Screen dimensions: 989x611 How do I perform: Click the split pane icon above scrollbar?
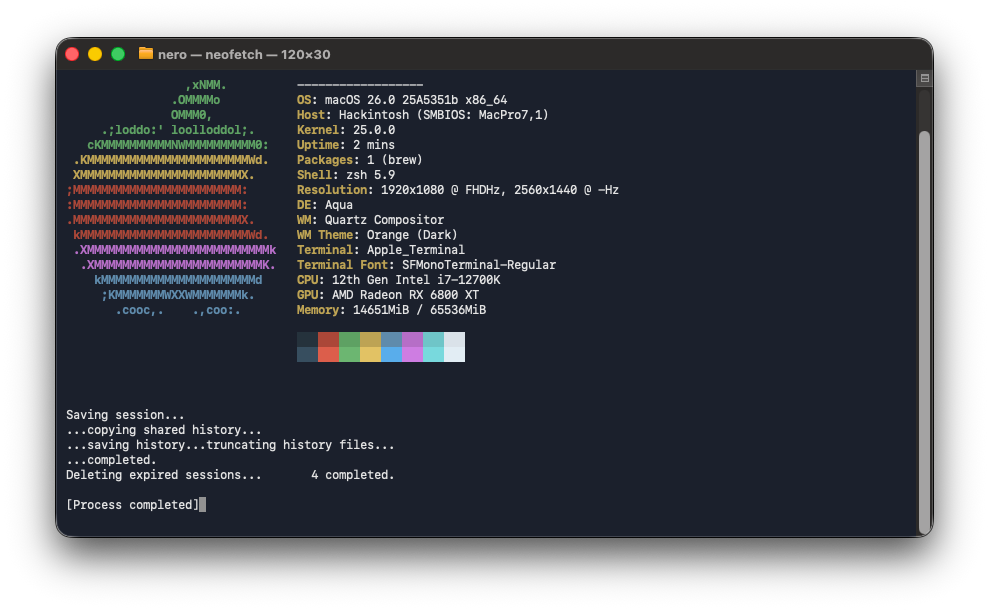coord(925,78)
